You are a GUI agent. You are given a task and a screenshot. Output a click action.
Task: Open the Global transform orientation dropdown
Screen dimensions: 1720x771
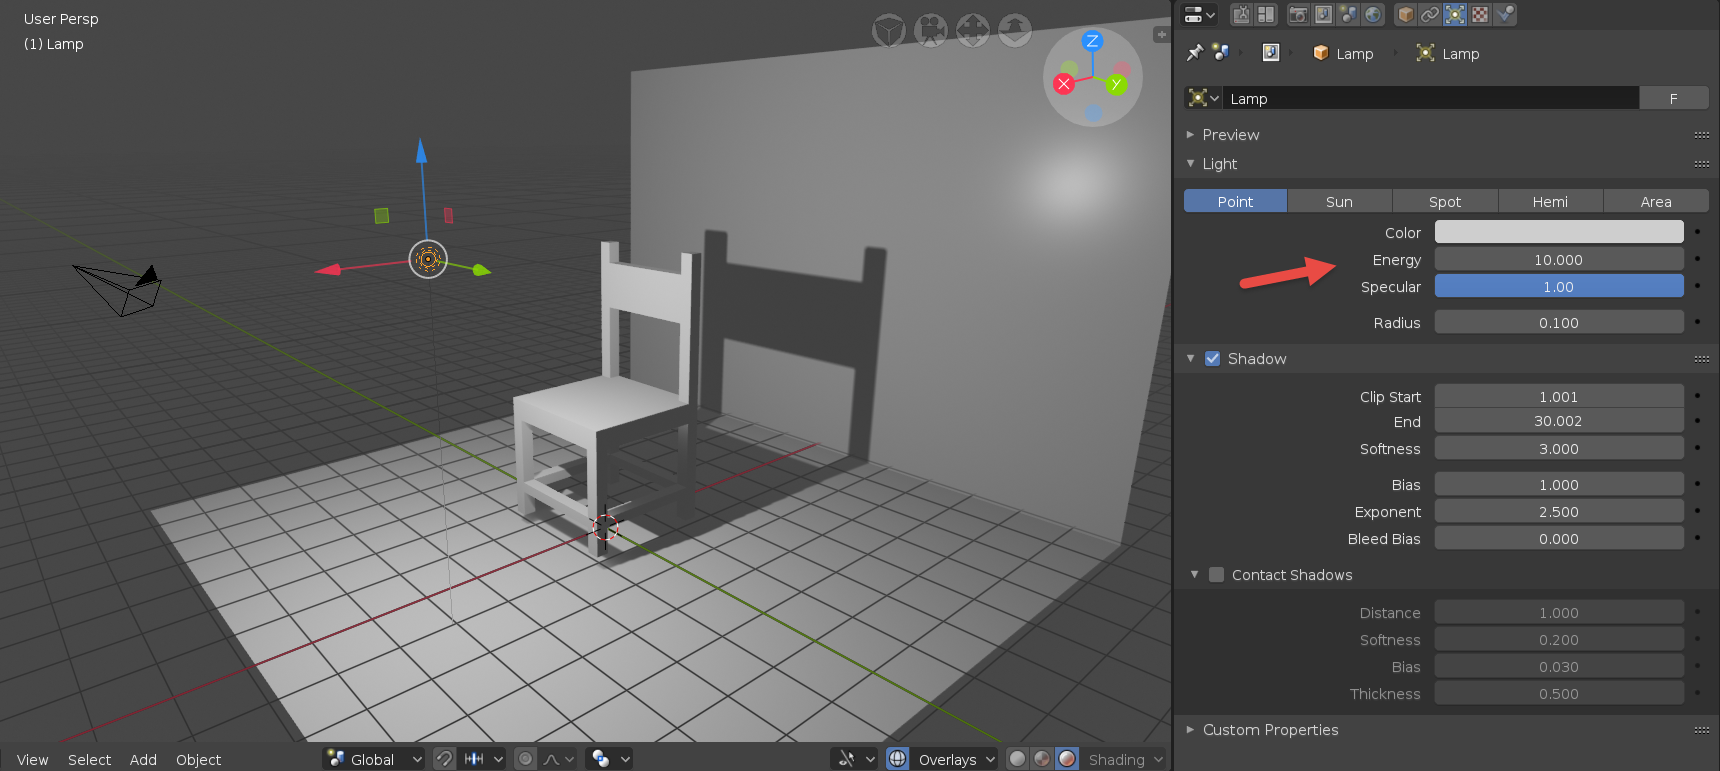pyautogui.click(x=374, y=759)
